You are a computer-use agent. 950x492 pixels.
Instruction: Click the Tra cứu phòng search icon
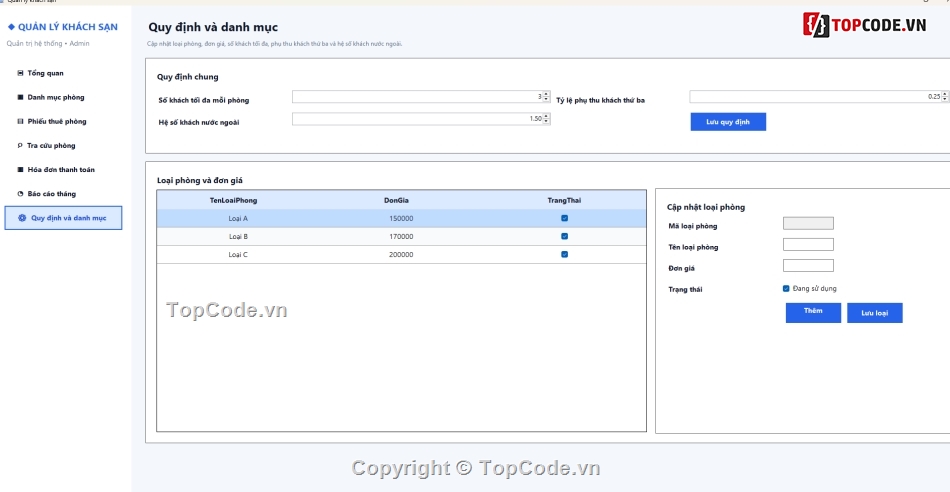(x=21, y=146)
